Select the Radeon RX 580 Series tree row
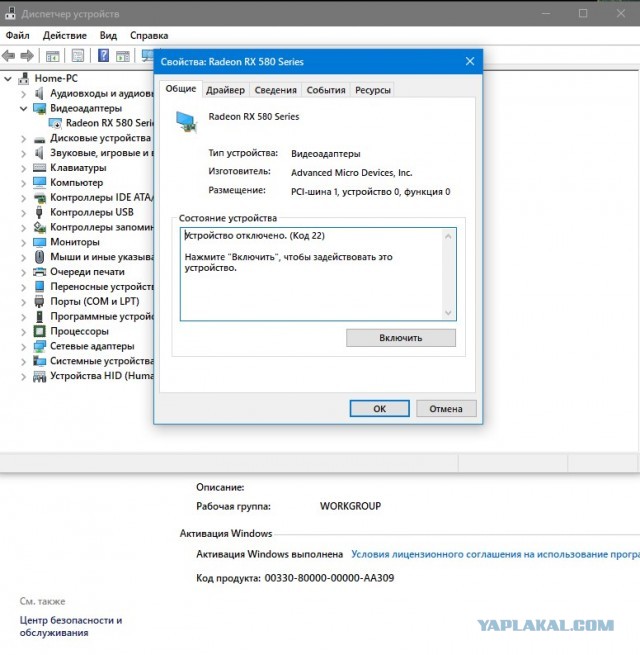640x655 pixels. click(x=102, y=123)
